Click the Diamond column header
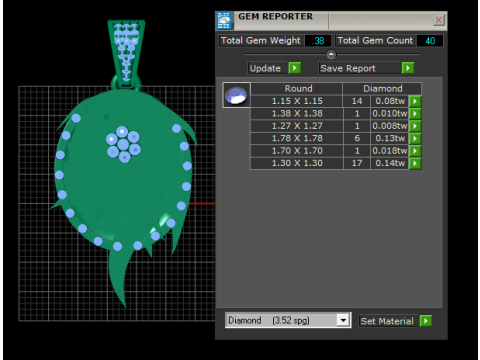 pyautogui.click(x=382, y=89)
